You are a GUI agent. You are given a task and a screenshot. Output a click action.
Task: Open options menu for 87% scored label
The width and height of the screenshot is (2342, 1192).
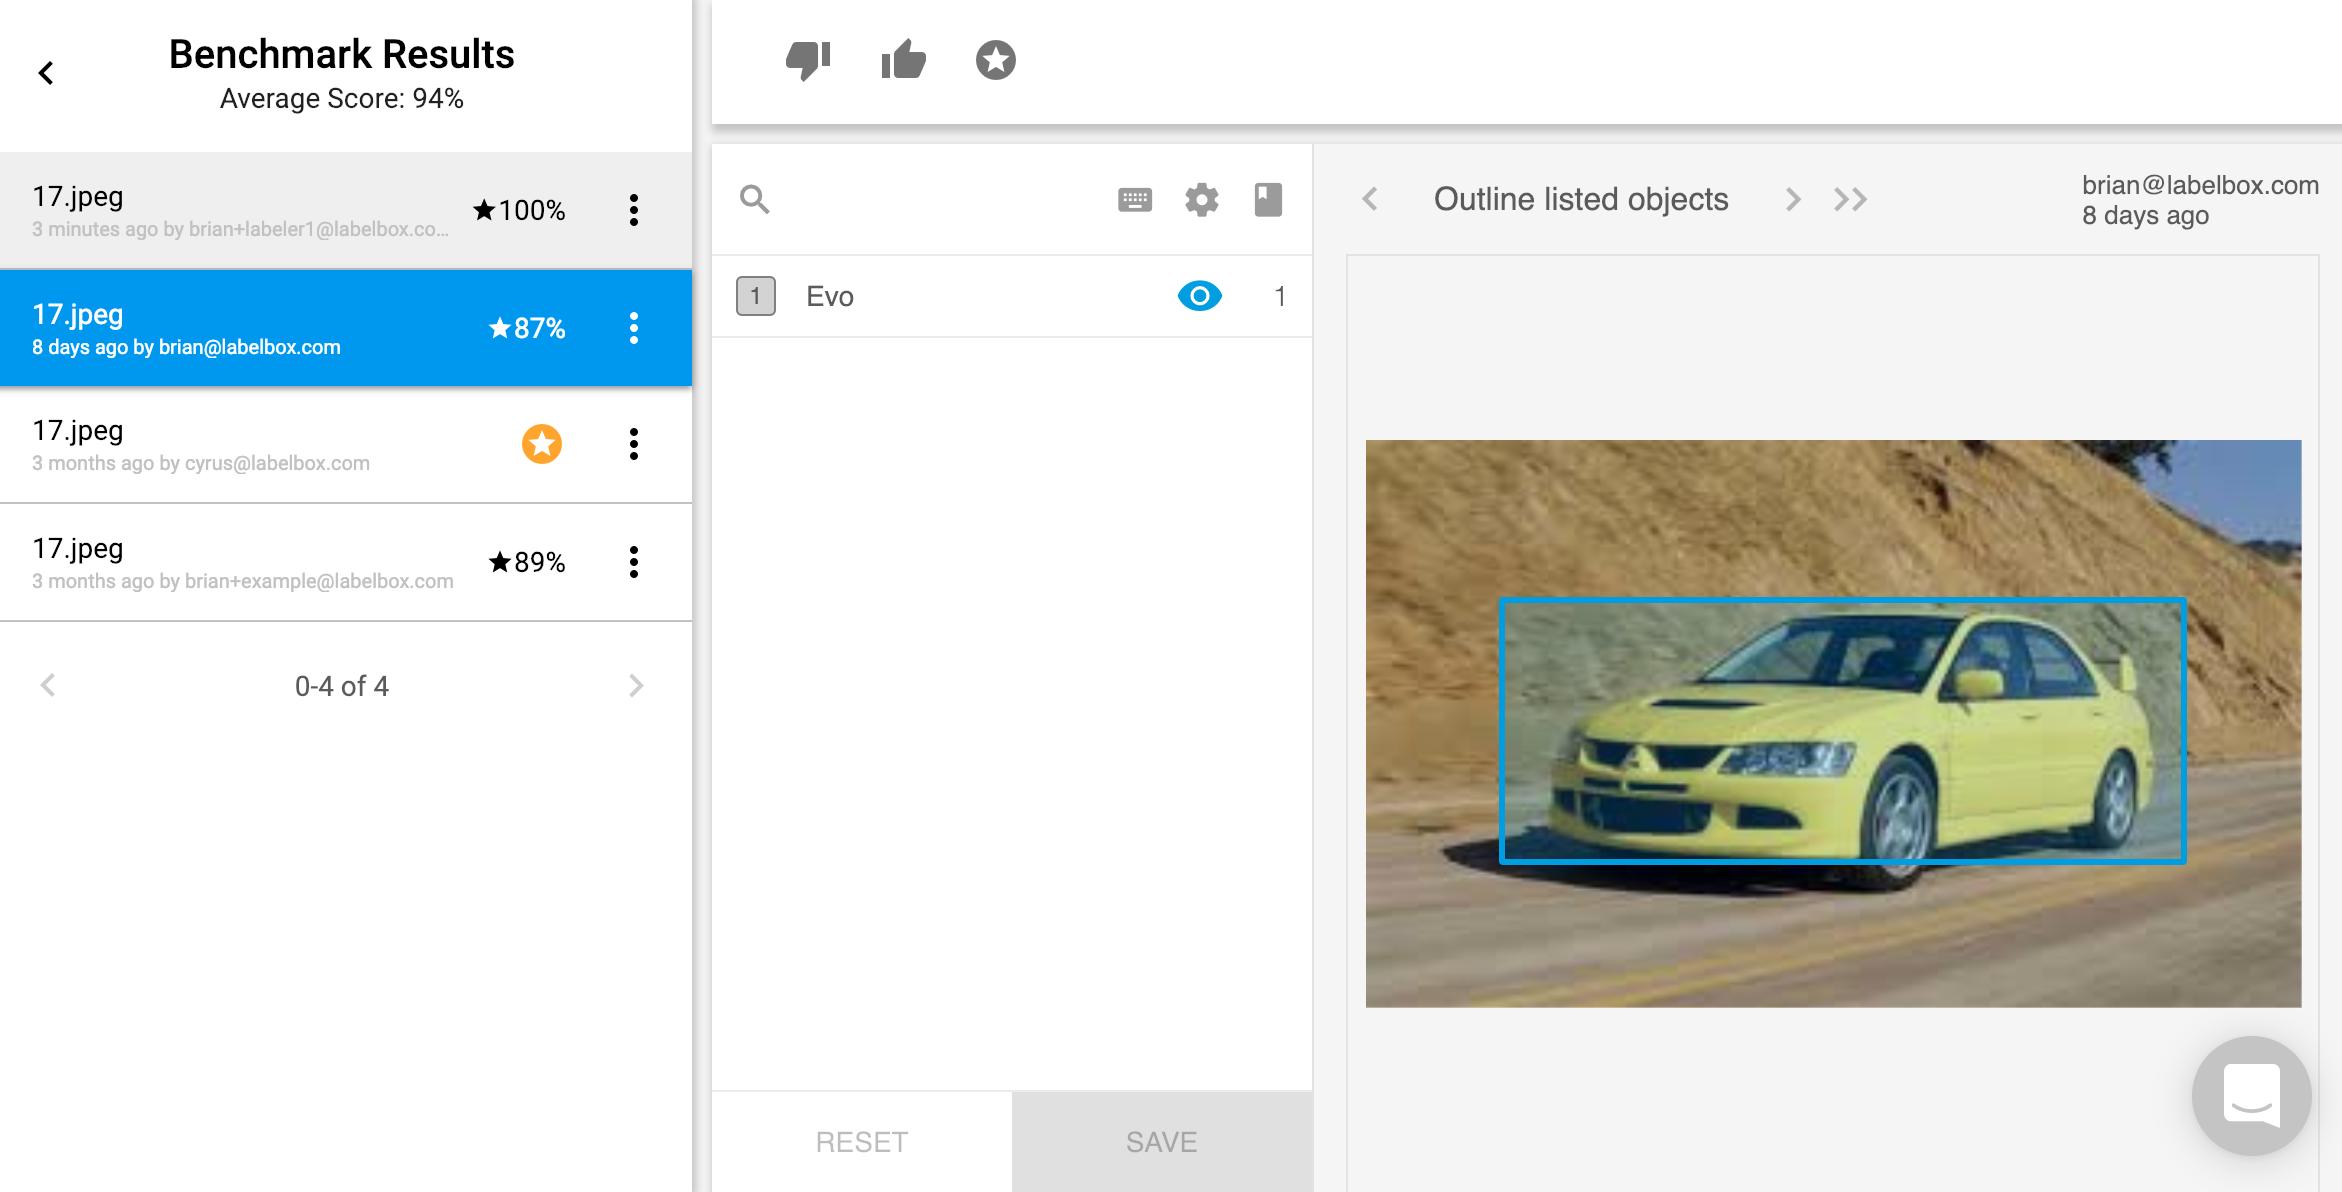pos(634,328)
